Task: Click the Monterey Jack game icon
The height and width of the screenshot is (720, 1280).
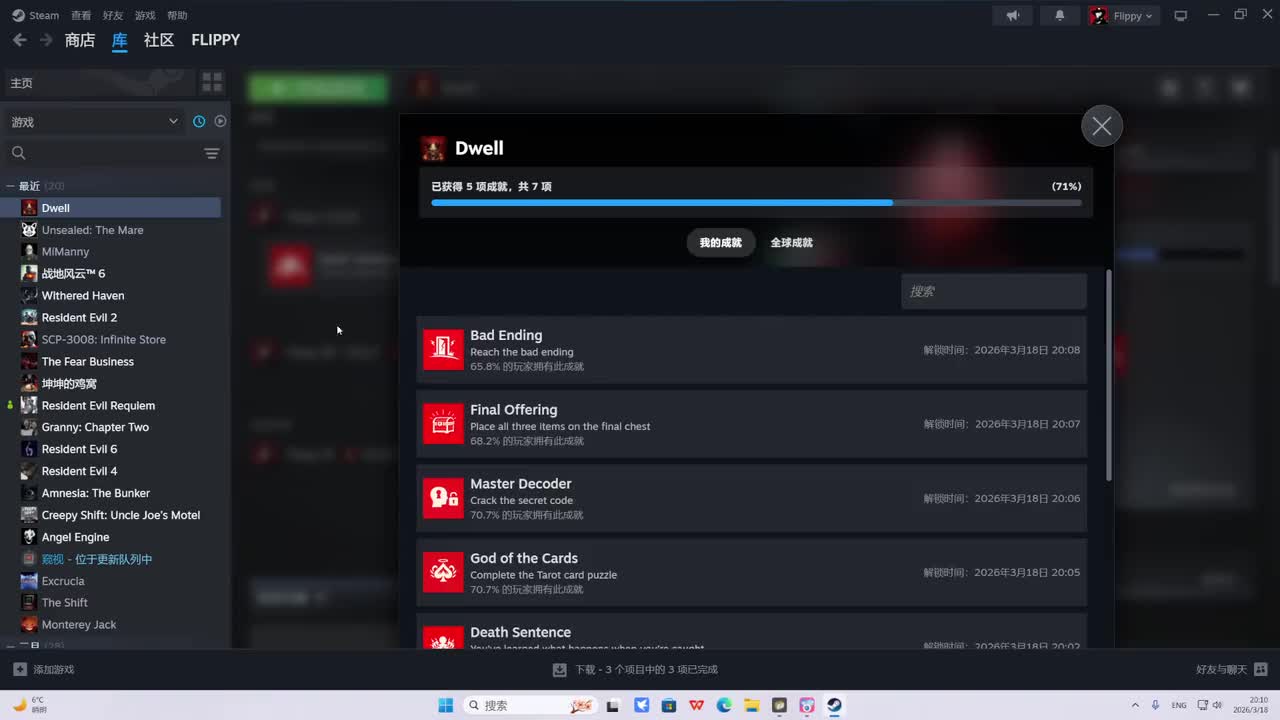Action: (29, 624)
